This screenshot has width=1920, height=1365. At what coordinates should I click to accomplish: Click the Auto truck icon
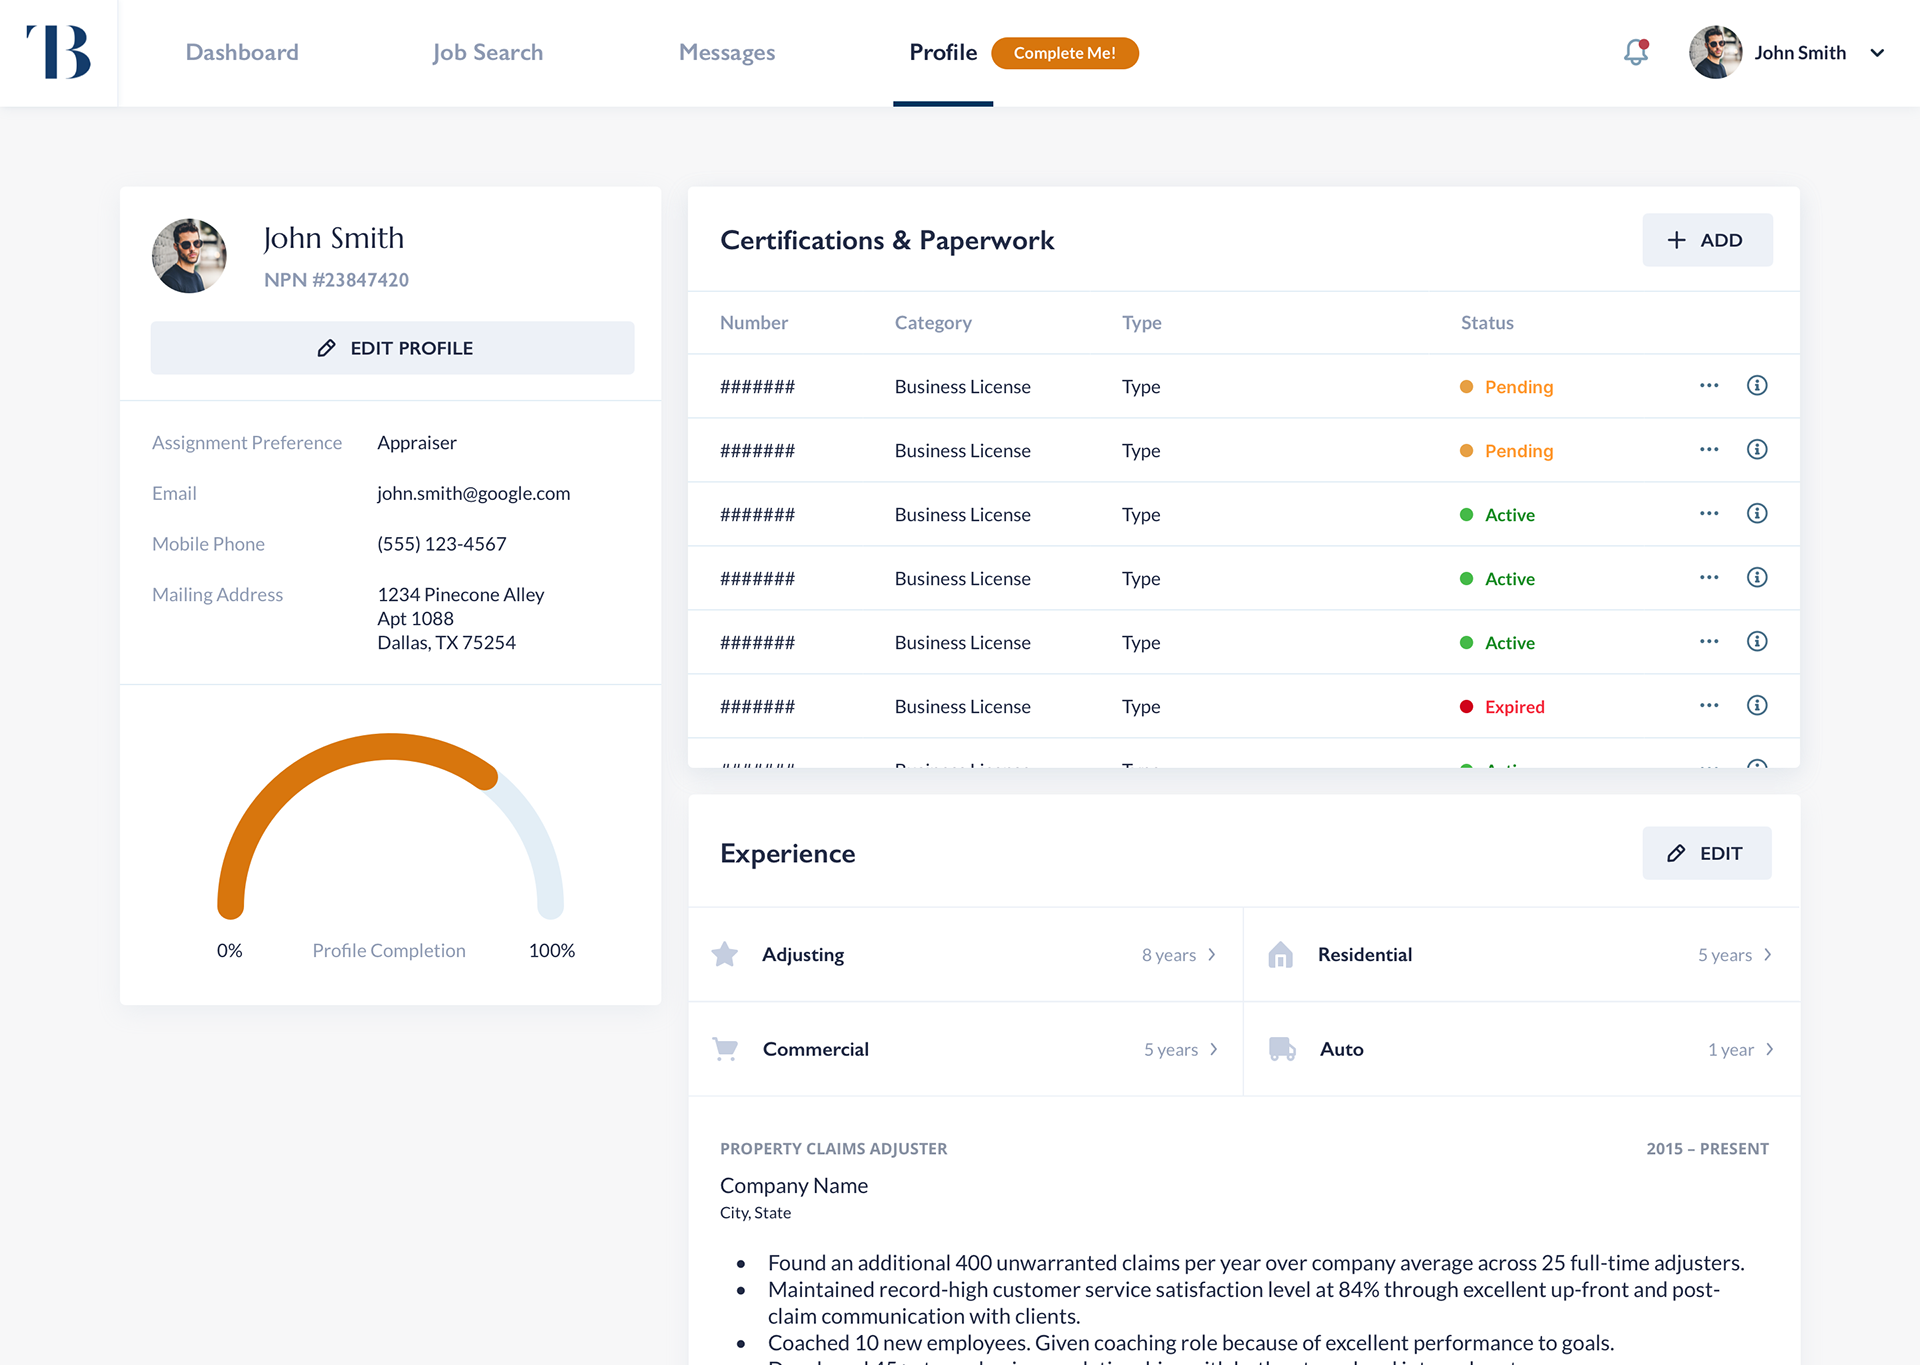[1282, 1049]
